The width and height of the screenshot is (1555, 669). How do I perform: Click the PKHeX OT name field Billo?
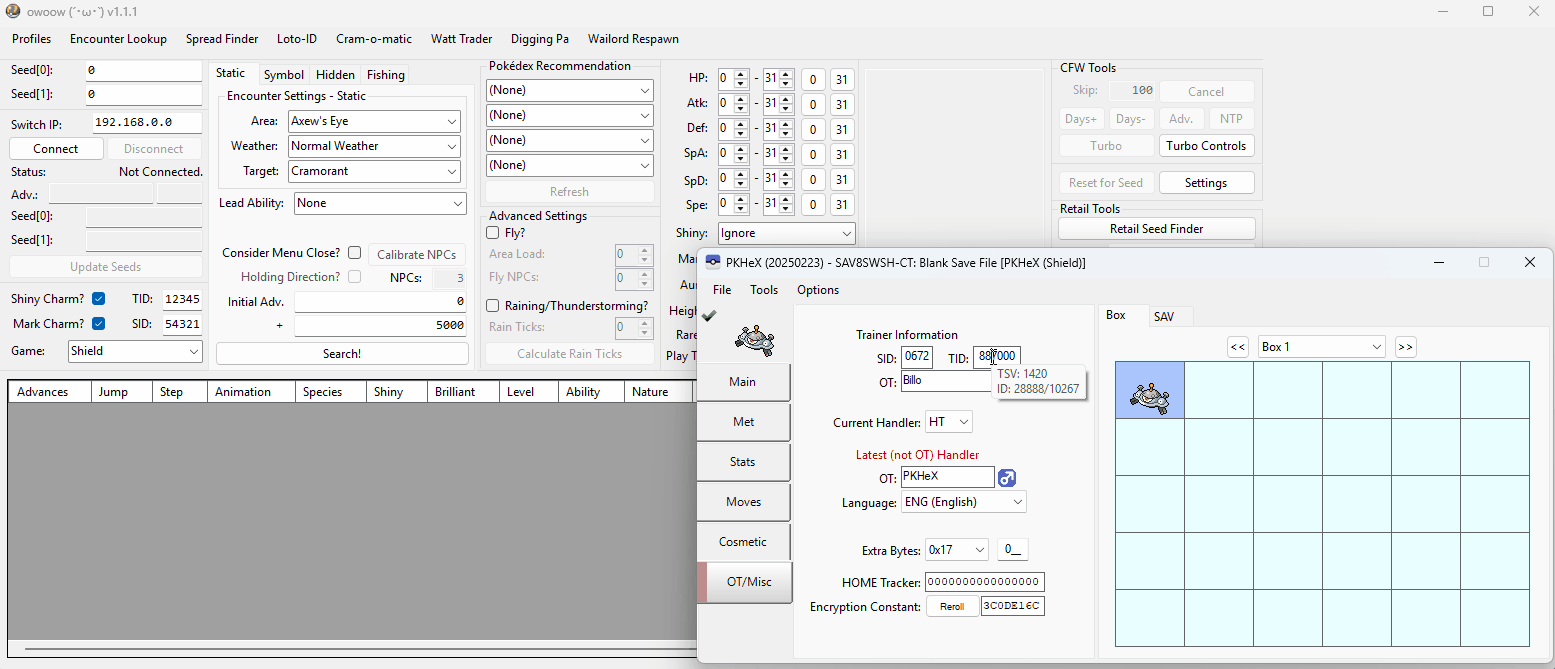947,381
